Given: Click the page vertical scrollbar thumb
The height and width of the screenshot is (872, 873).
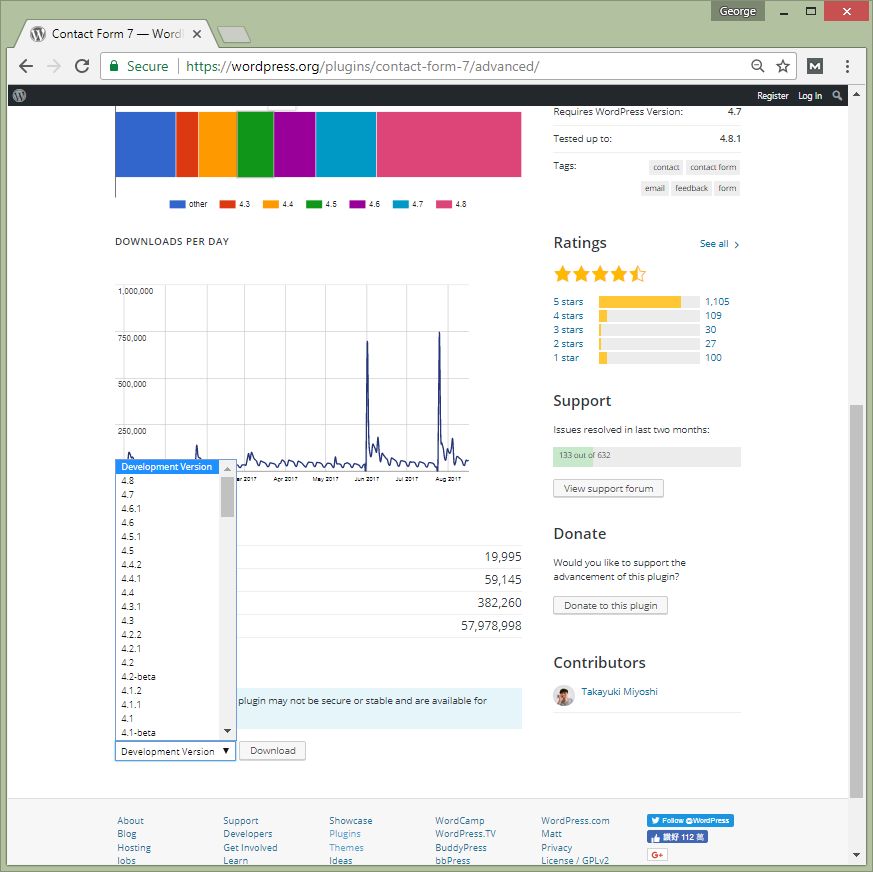Looking at the screenshot, I should [856, 600].
